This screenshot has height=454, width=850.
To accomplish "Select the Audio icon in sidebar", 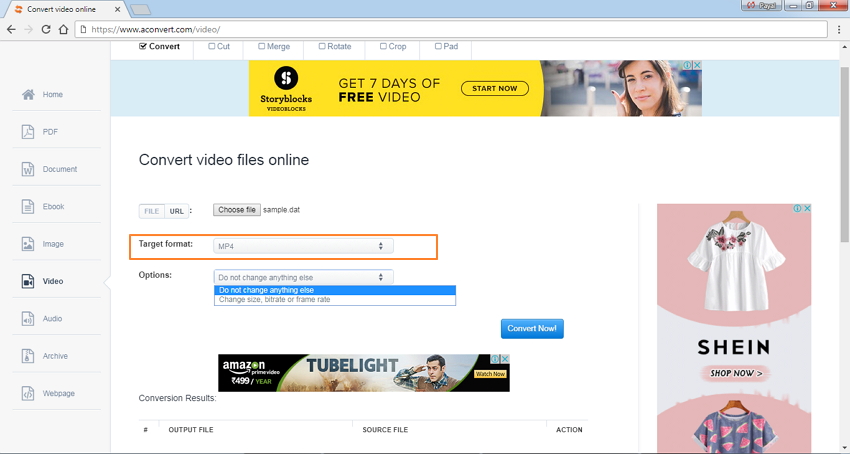I will click(28, 319).
